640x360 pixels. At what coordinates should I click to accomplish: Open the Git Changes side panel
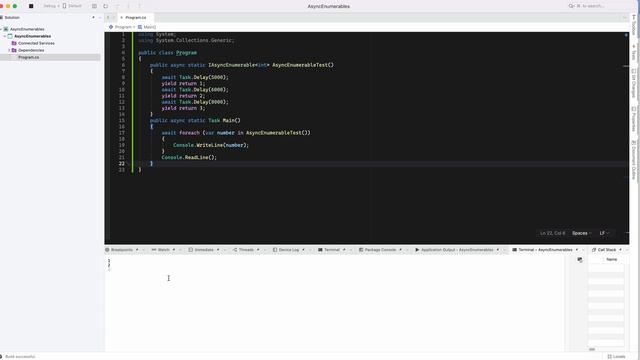[x=634, y=83]
